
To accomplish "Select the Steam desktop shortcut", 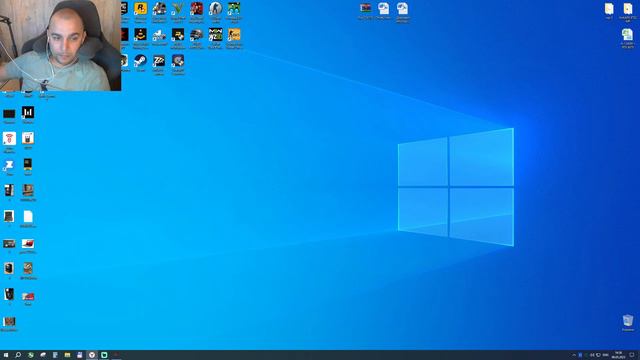I will coord(140,61).
